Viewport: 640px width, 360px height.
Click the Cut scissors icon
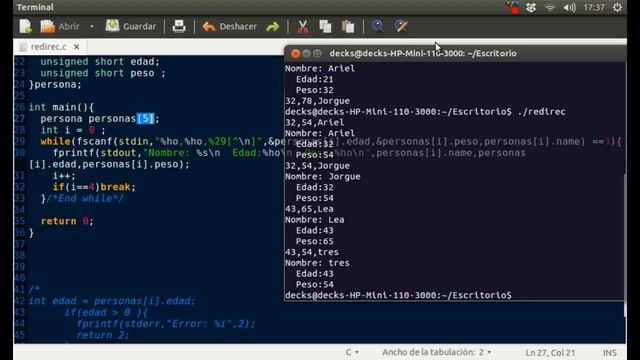(302, 27)
